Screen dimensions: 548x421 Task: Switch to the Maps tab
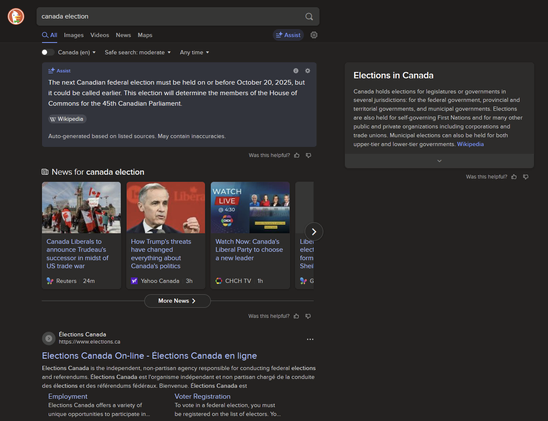click(x=145, y=35)
